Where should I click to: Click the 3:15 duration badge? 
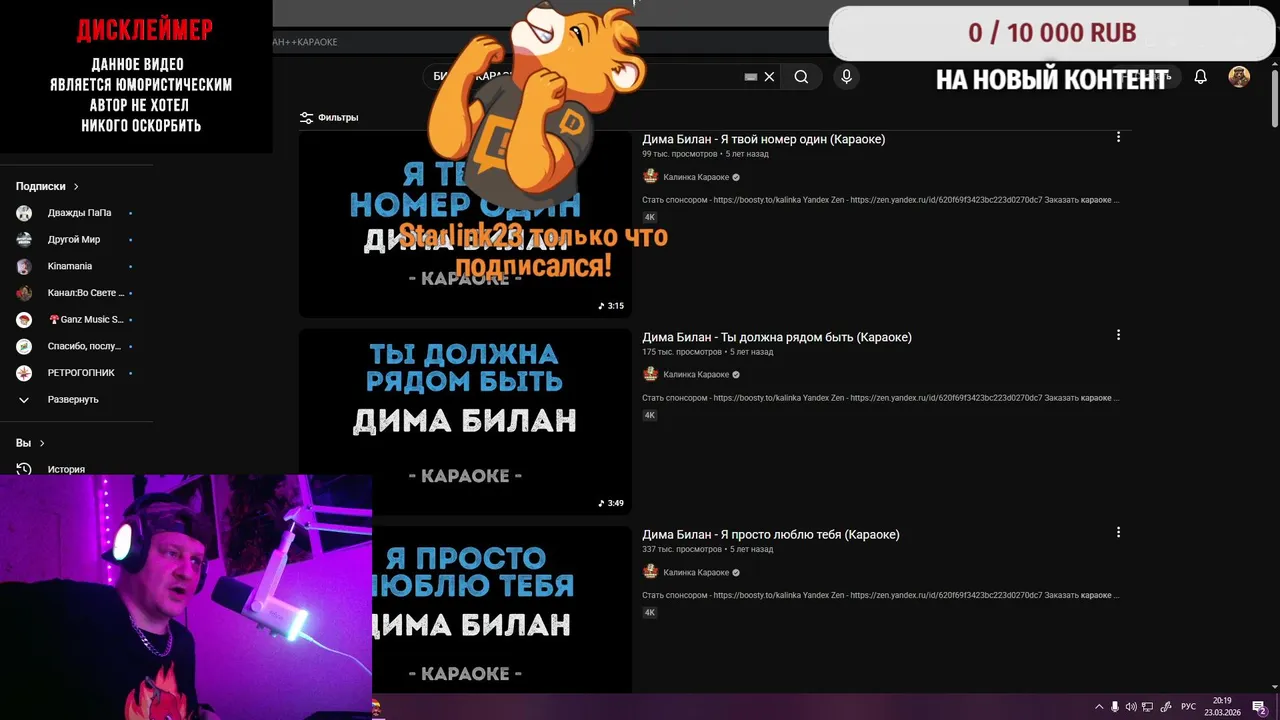click(611, 306)
